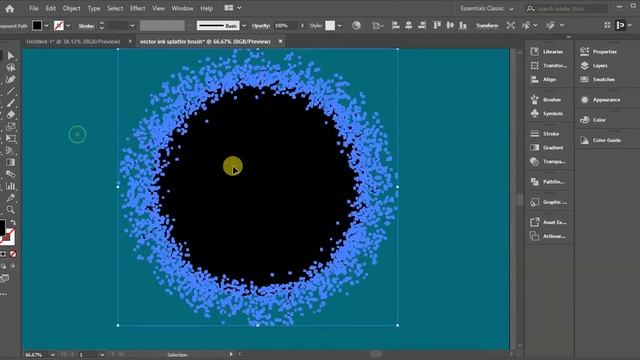The height and width of the screenshot is (360, 640).
Task: Align objects to vertical bottom
Action: (463, 25)
